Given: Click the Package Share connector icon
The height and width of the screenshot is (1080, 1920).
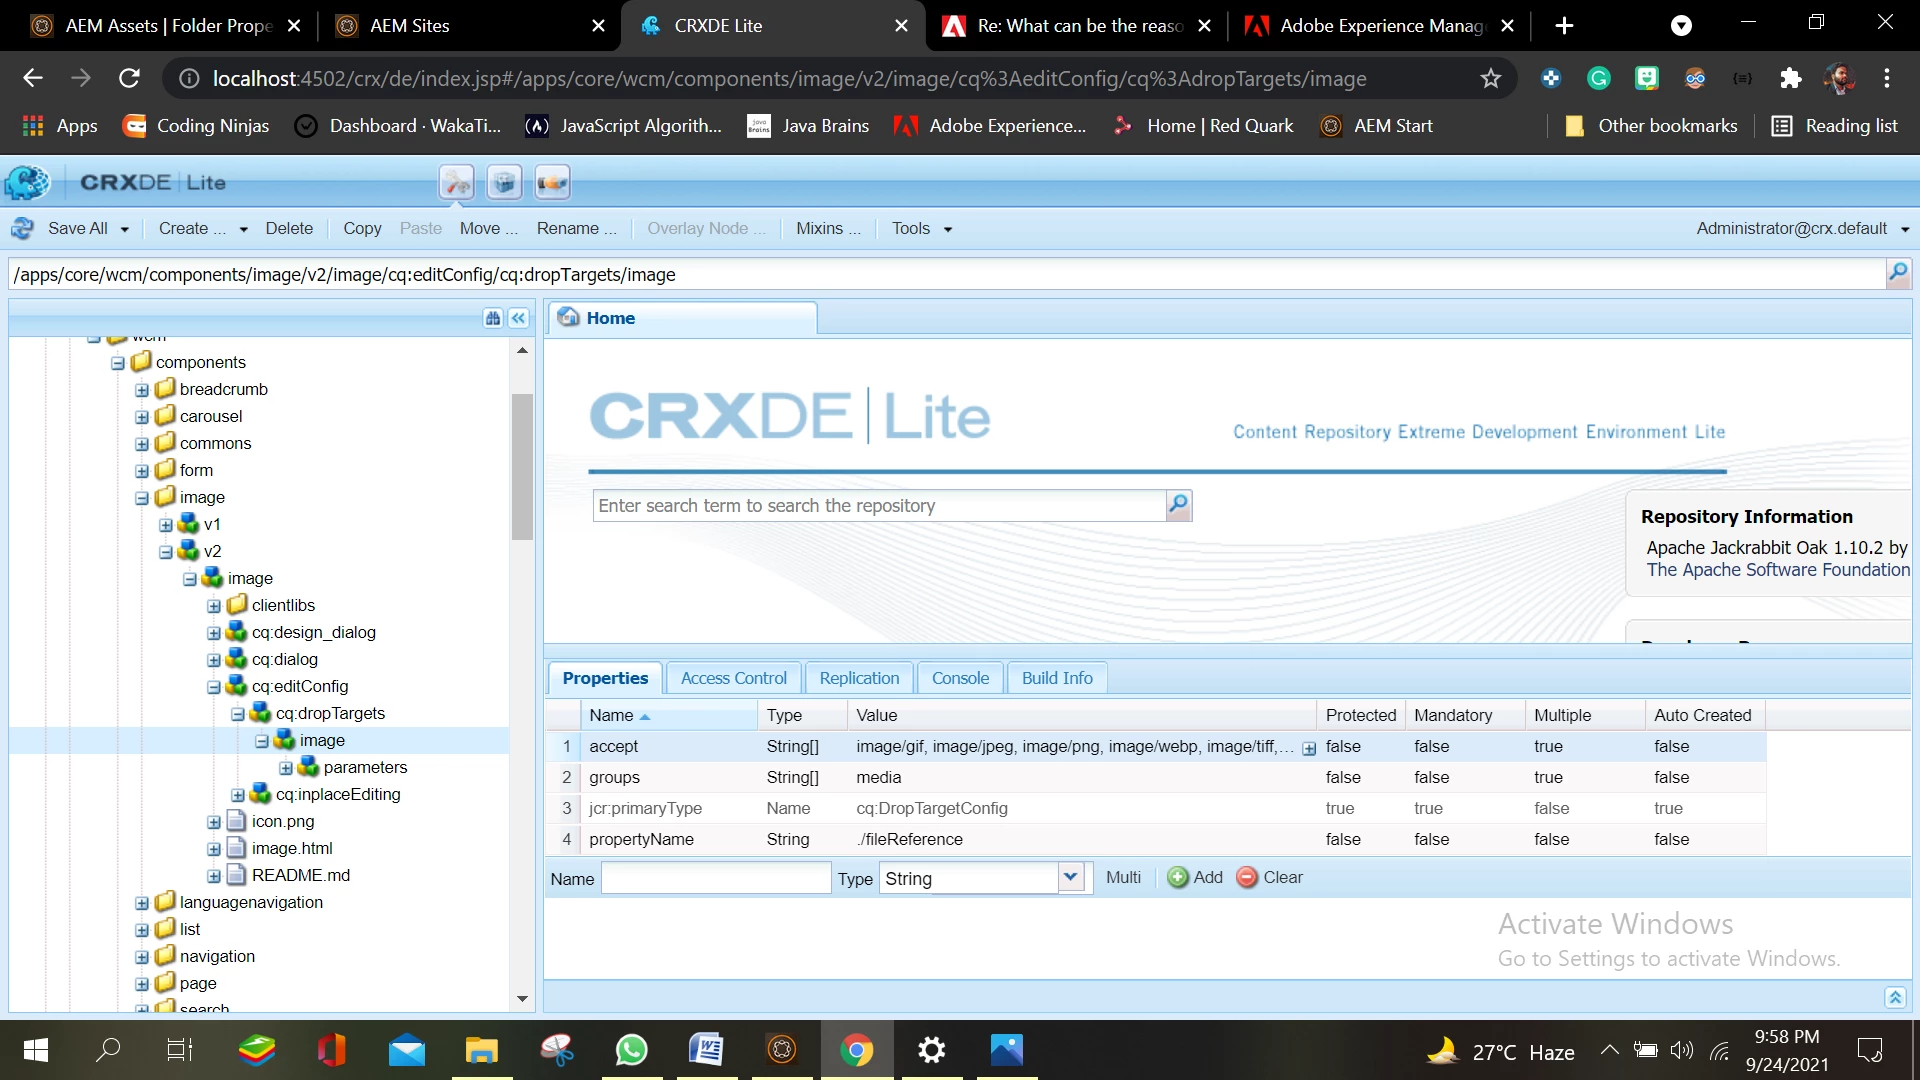Looking at the screenshot, I should pos(552,183).
